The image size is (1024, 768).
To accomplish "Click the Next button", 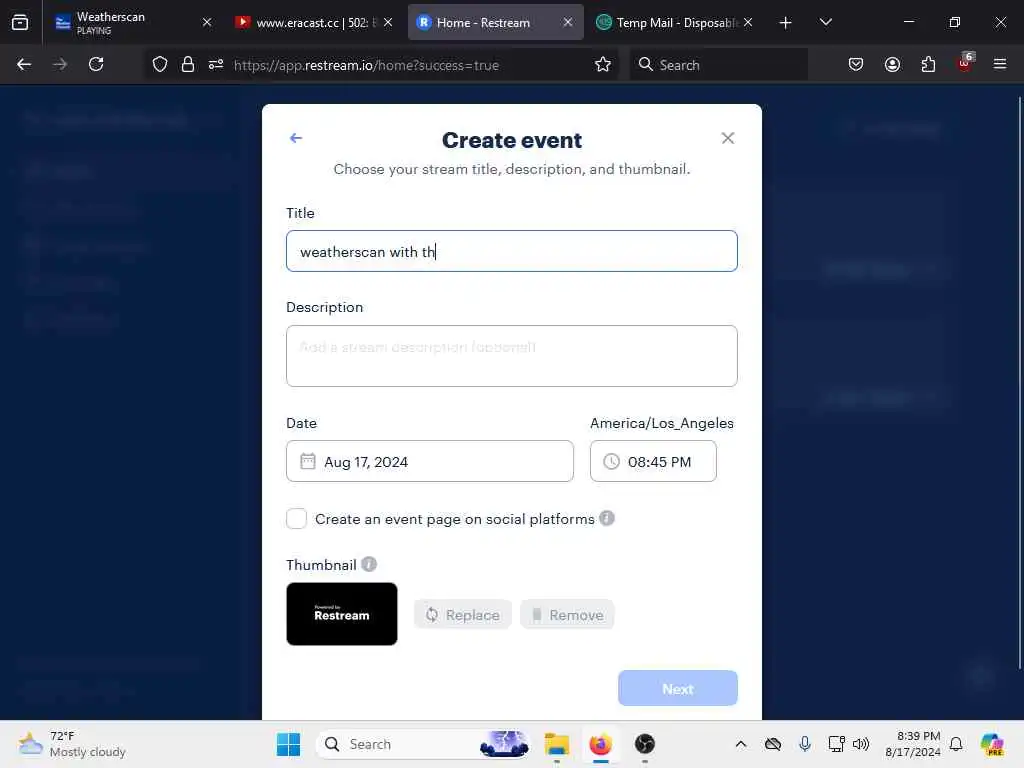I will 677,688.
